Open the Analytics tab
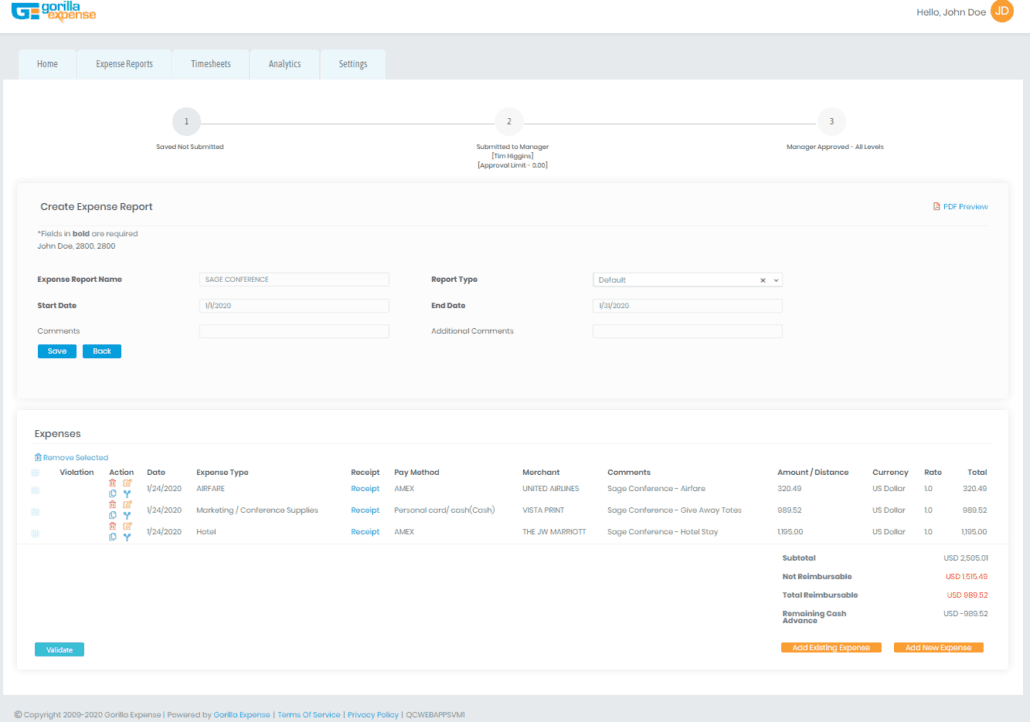The image size is (1030, 722). pos(284,63)
